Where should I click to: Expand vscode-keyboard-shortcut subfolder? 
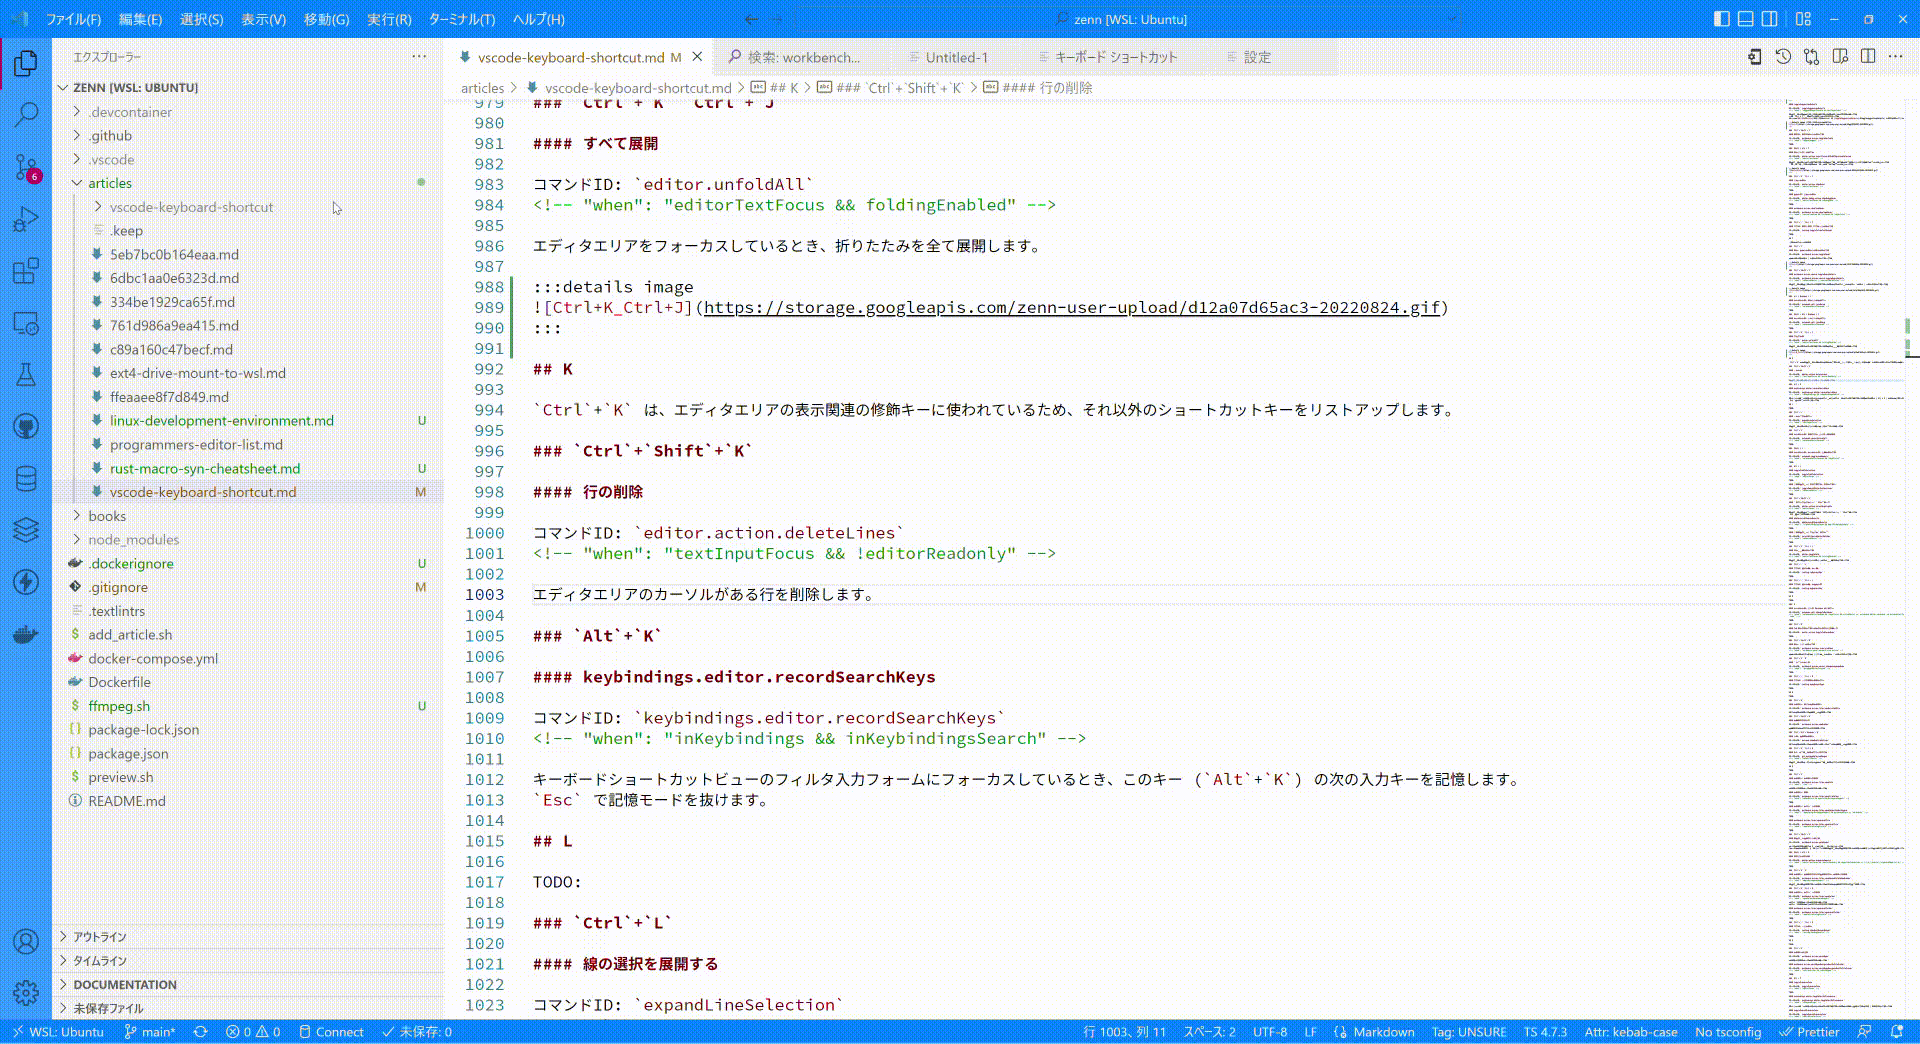191,207
